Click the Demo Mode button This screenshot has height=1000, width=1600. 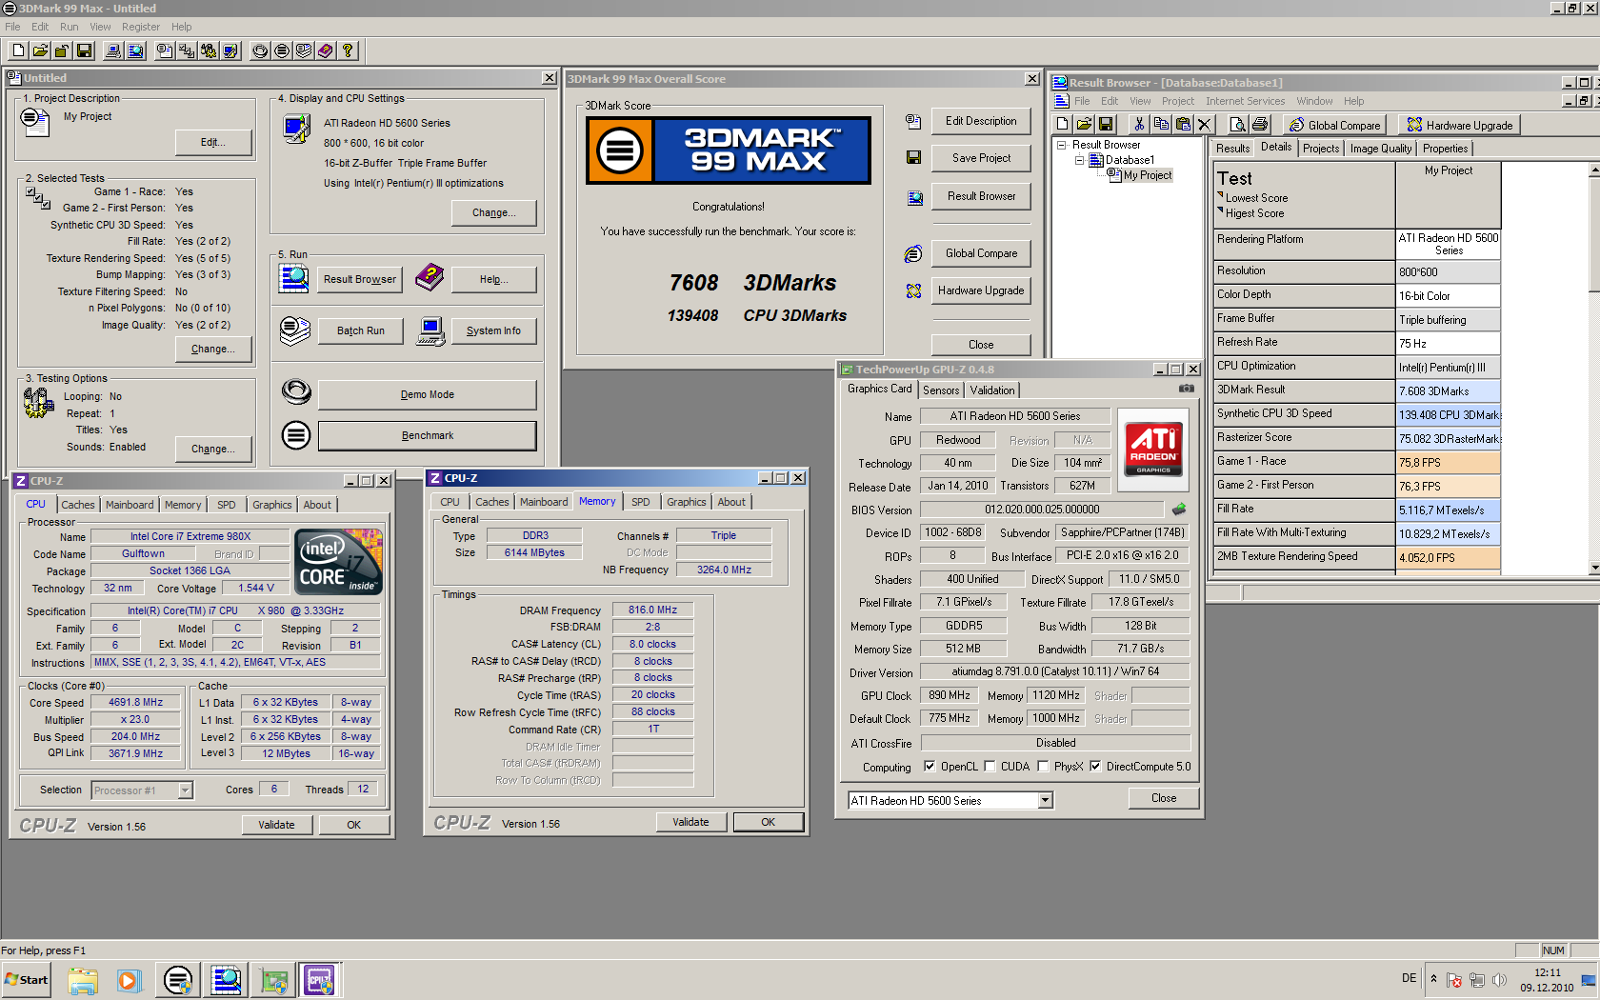[x=427, y=394]
